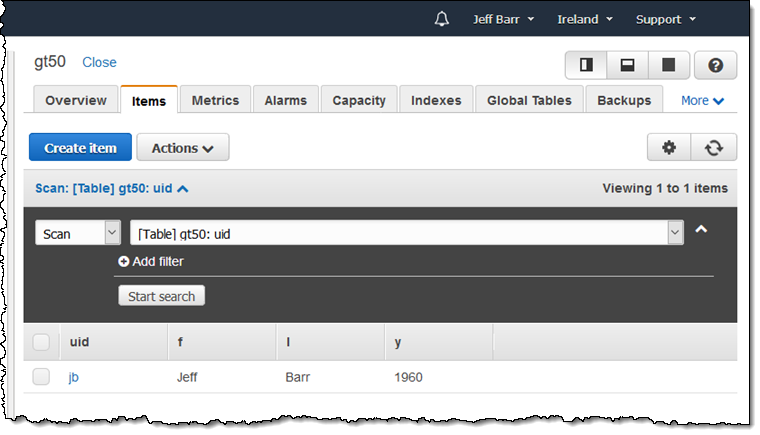This screenshot has height=435, width=760.
Task: Switch to split-panel layout view icon
Action: pyautogui.click(x=586, y=65)
